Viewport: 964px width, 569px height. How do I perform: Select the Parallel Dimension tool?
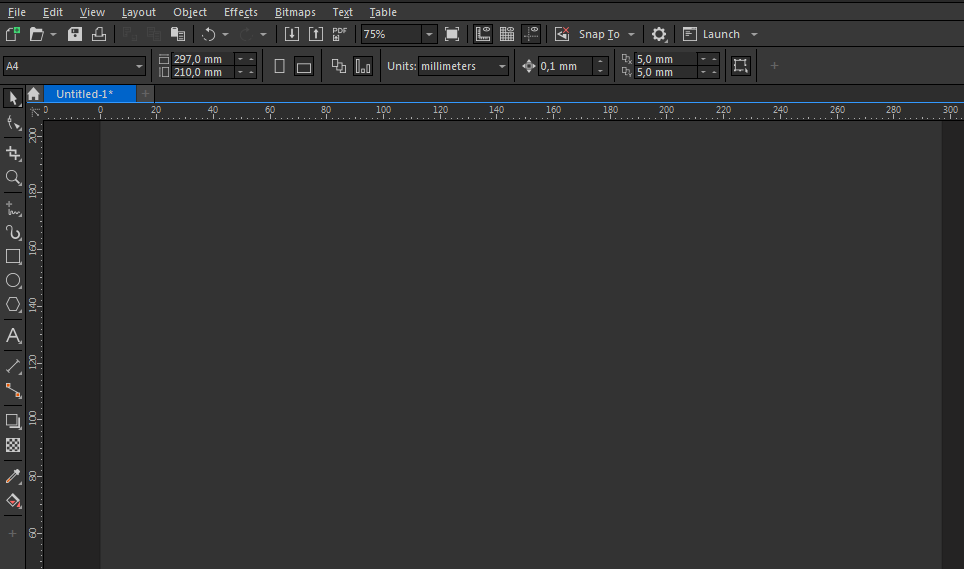(x=13, y=366)
